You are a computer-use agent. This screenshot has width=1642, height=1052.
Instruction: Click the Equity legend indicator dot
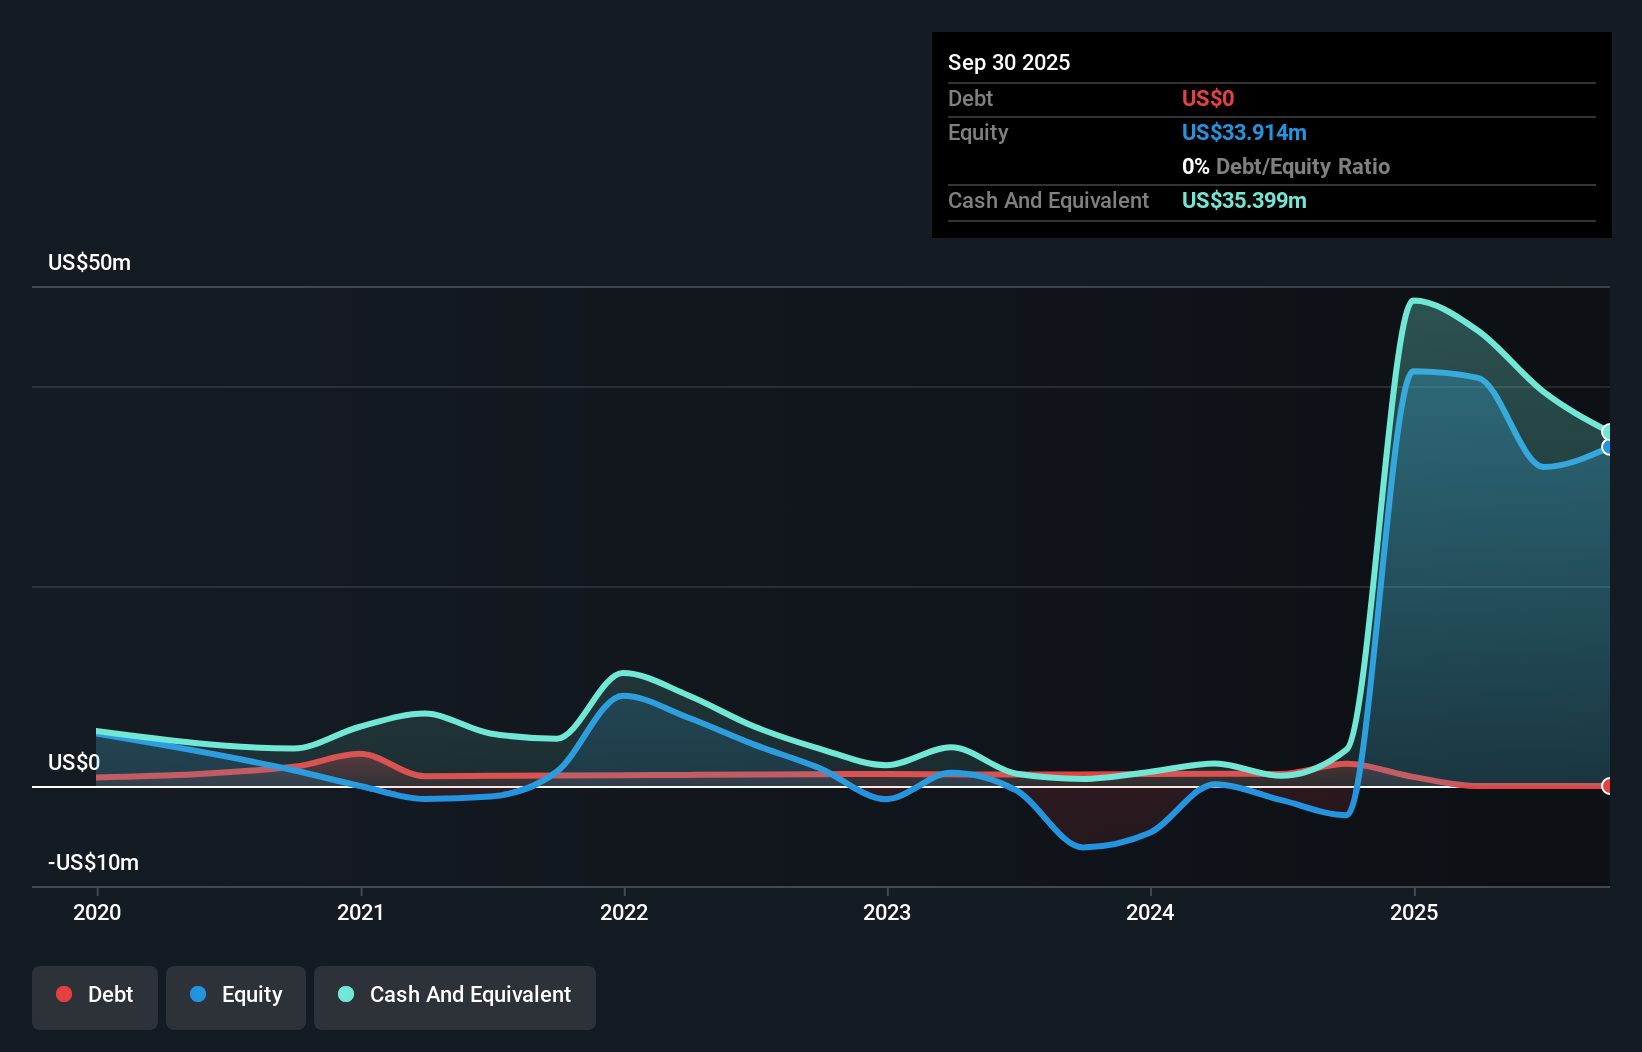201,994
